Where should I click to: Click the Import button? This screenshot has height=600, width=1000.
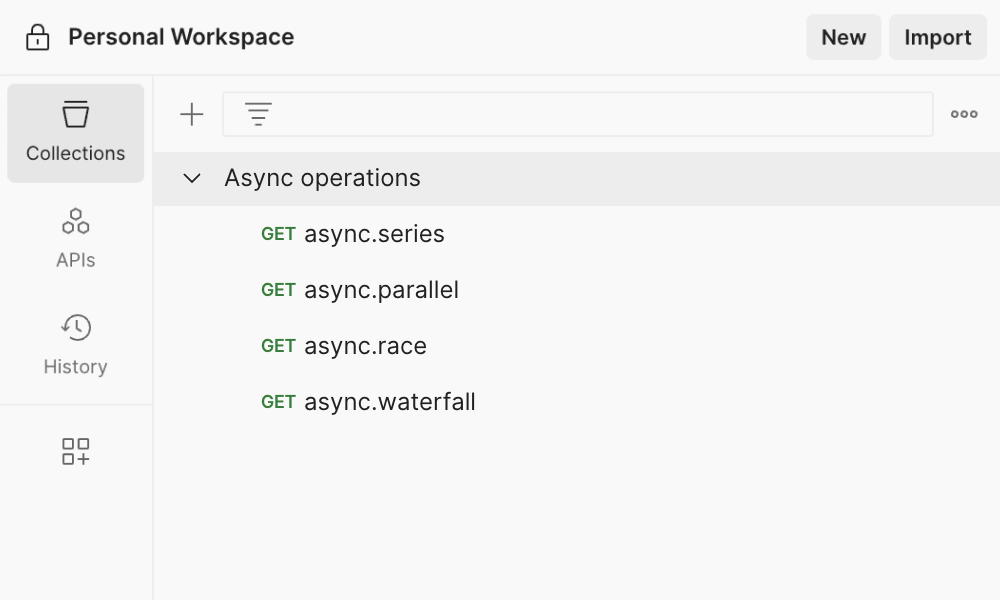937,37
